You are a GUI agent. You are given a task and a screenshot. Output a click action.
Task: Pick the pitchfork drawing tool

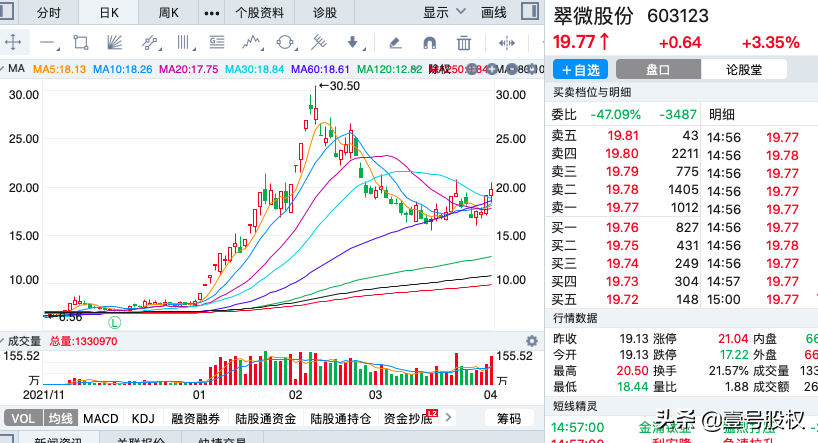coord(319,42)
